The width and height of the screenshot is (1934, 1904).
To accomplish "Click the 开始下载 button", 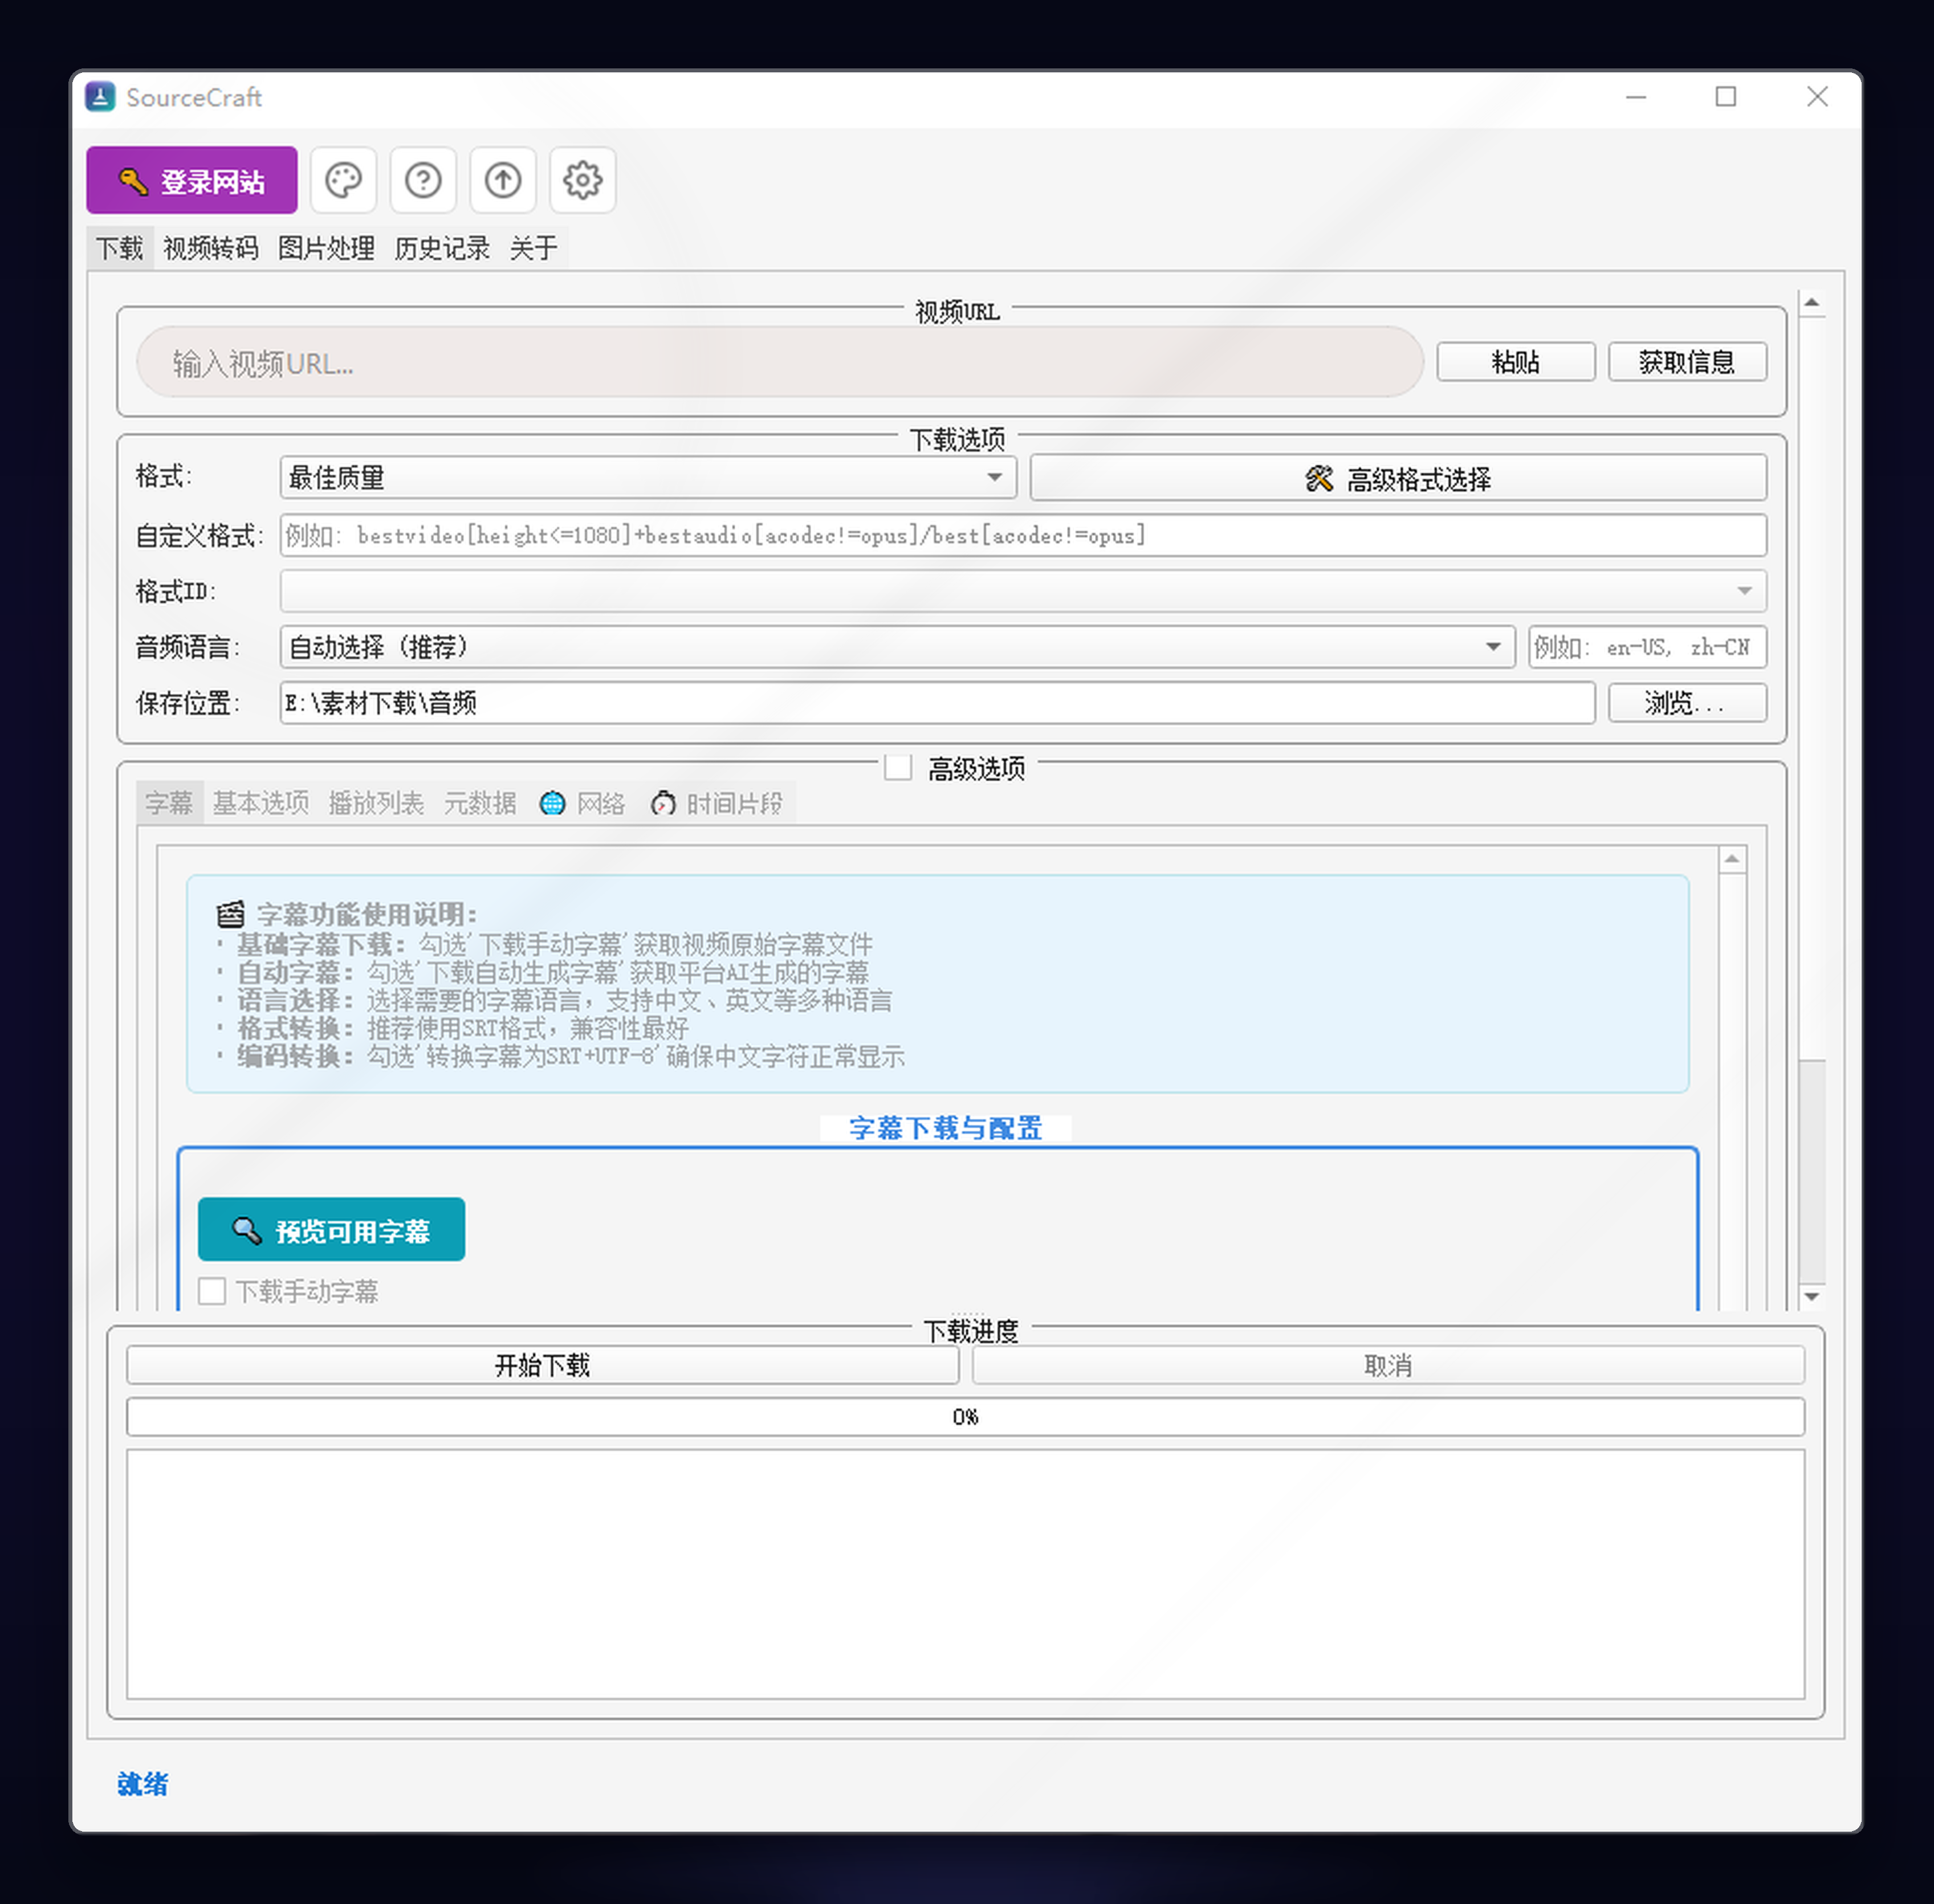I will (542, 1365).
